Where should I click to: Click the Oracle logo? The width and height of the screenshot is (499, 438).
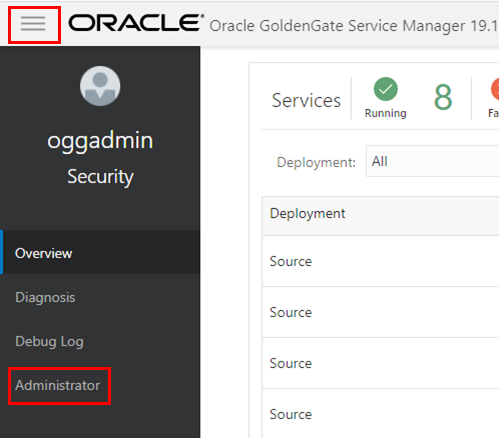point(136,23)
